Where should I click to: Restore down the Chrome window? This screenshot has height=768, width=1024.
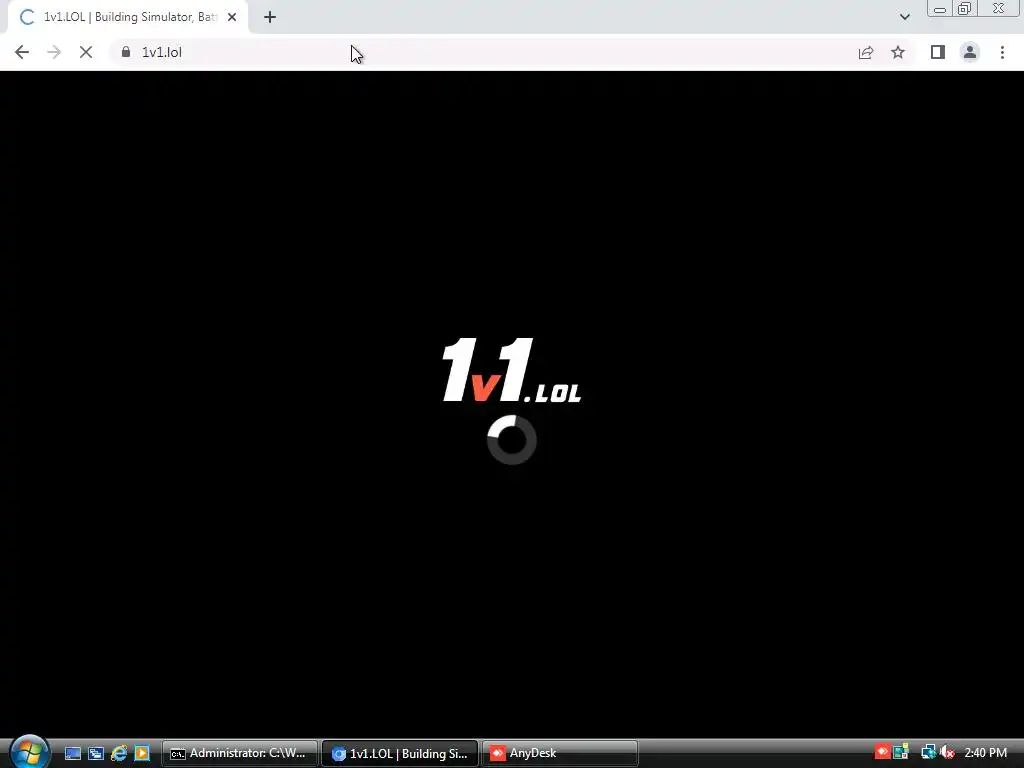pos(965,8)
